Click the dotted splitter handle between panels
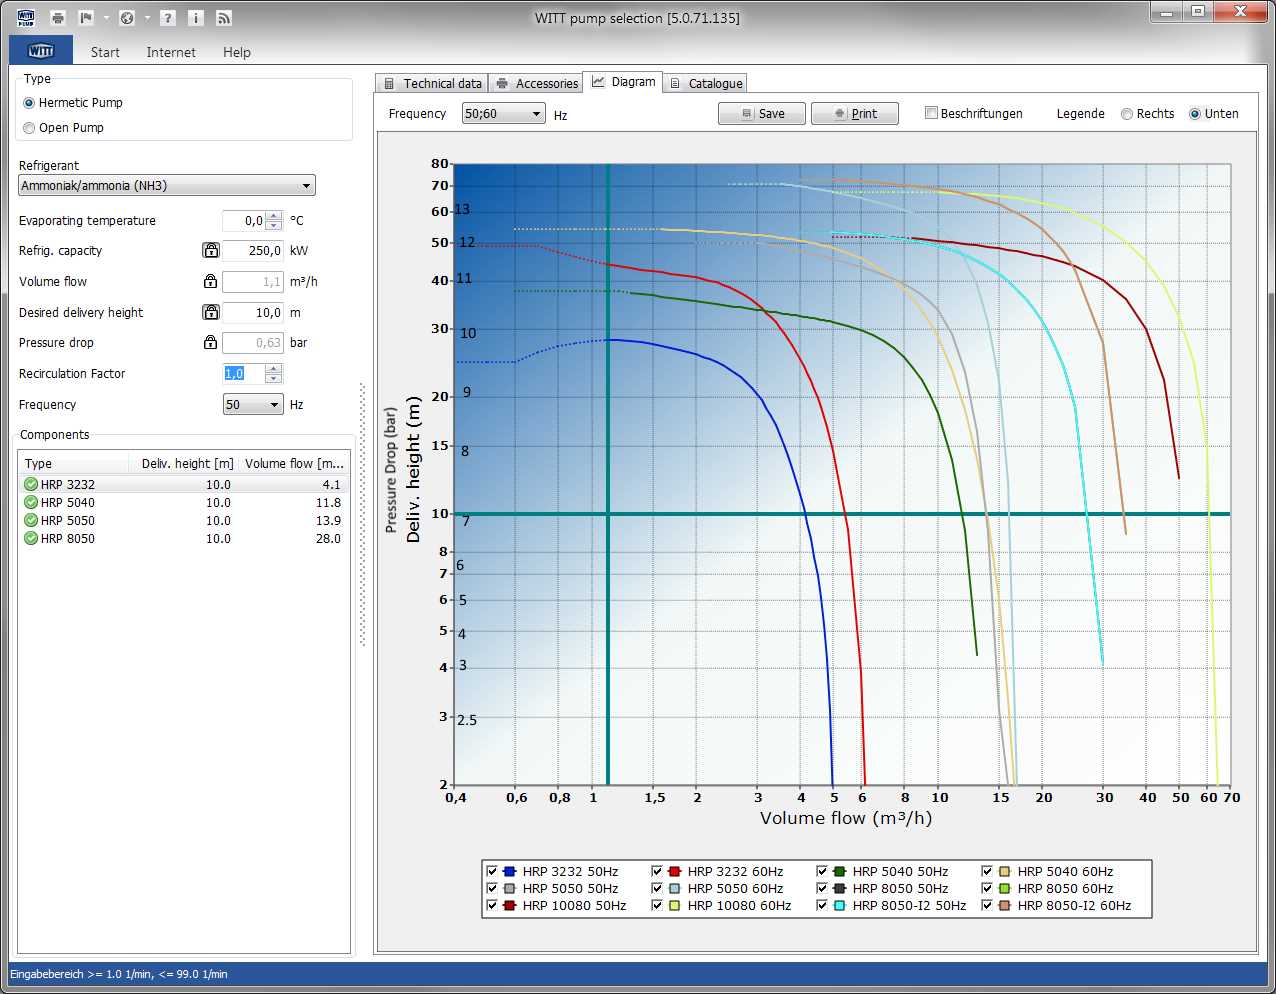 coord(363,515)
